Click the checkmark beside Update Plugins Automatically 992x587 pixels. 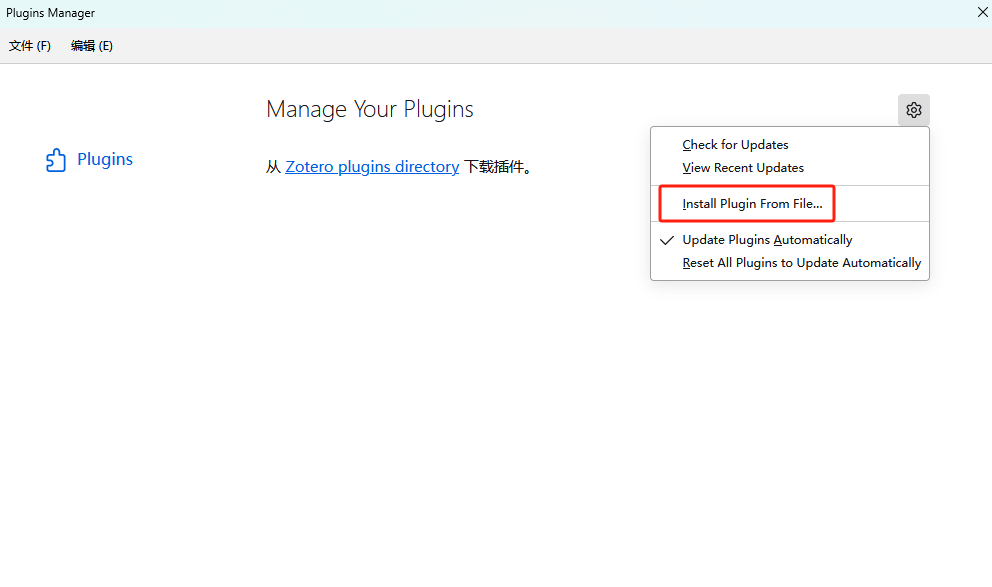(x=667, y=240)
